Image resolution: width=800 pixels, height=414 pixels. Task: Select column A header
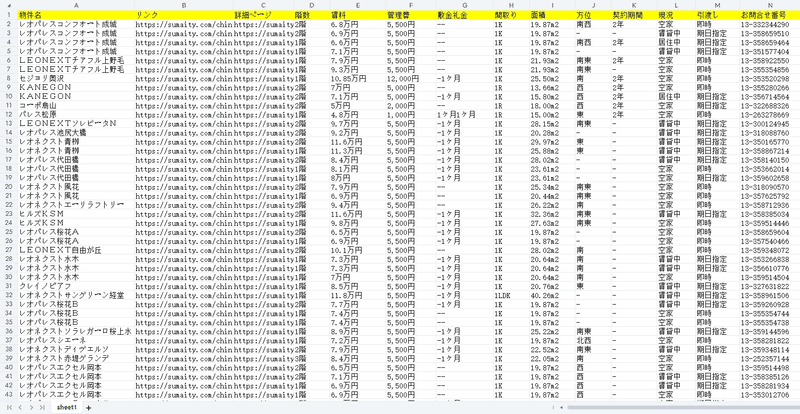(76, 5)
